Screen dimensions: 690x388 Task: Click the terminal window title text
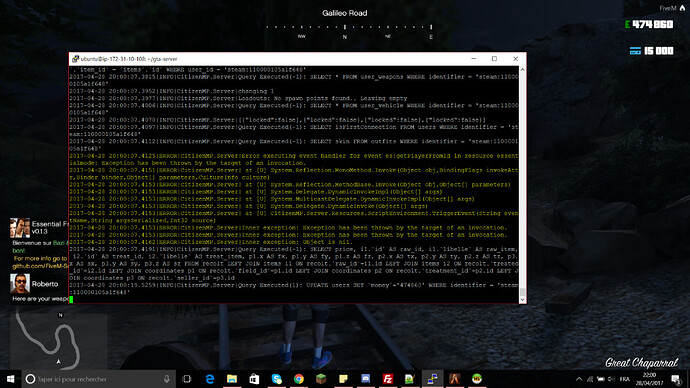coord(129,59)
